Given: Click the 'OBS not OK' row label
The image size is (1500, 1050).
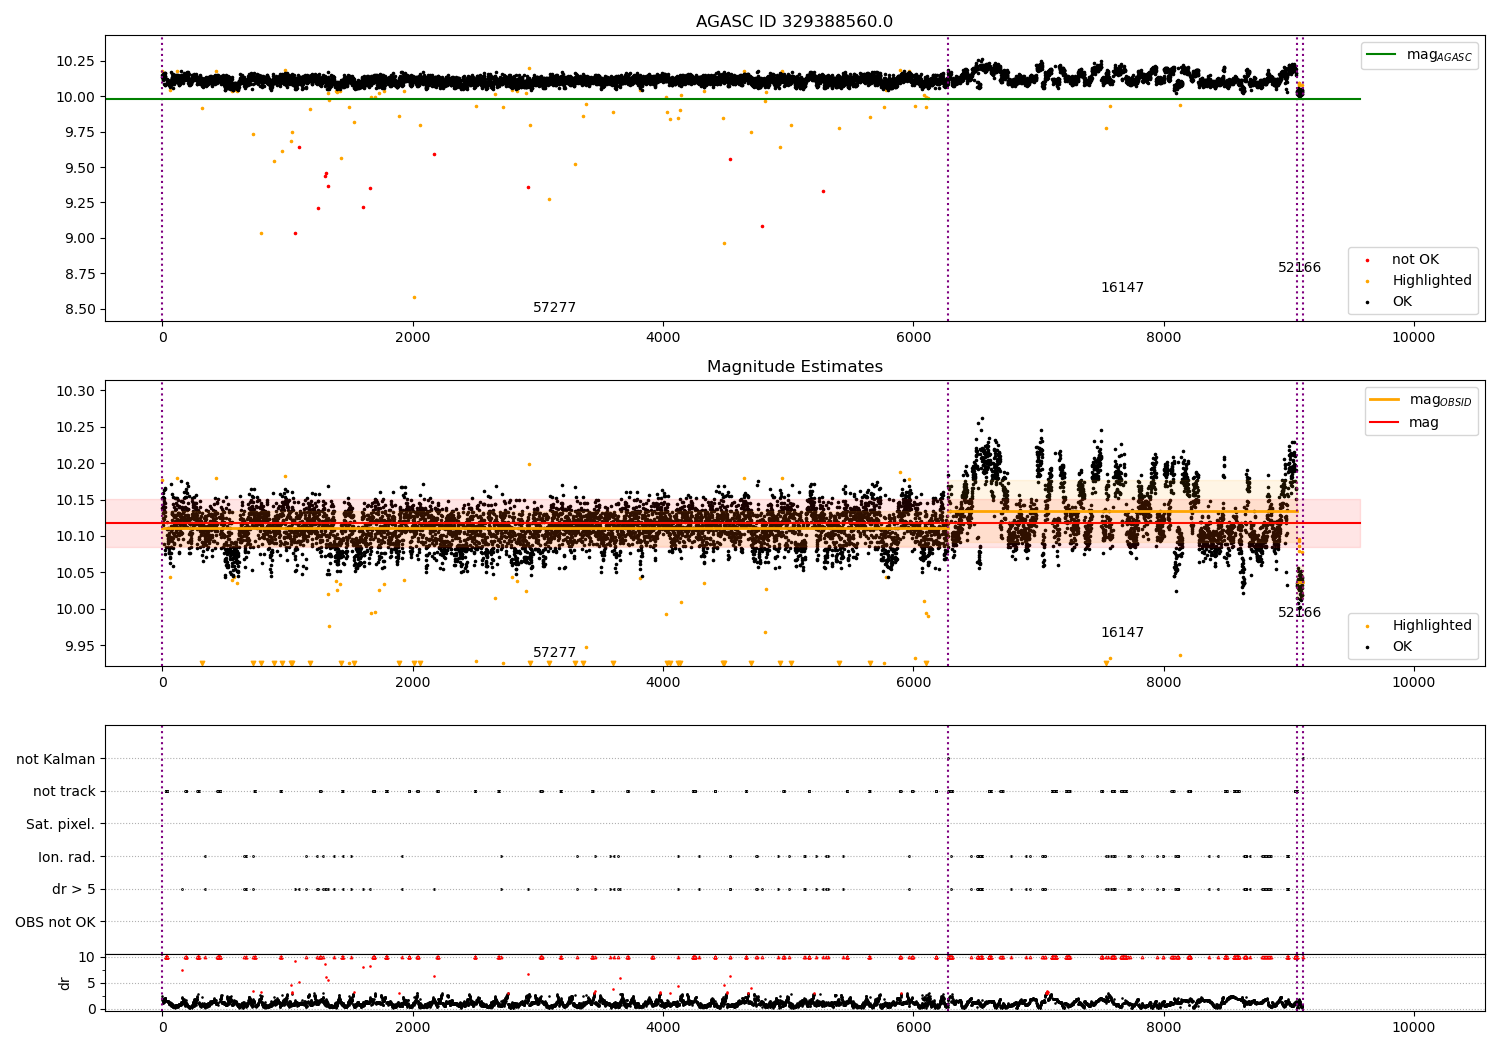Looking at the screenshot, I should point(56,922).
